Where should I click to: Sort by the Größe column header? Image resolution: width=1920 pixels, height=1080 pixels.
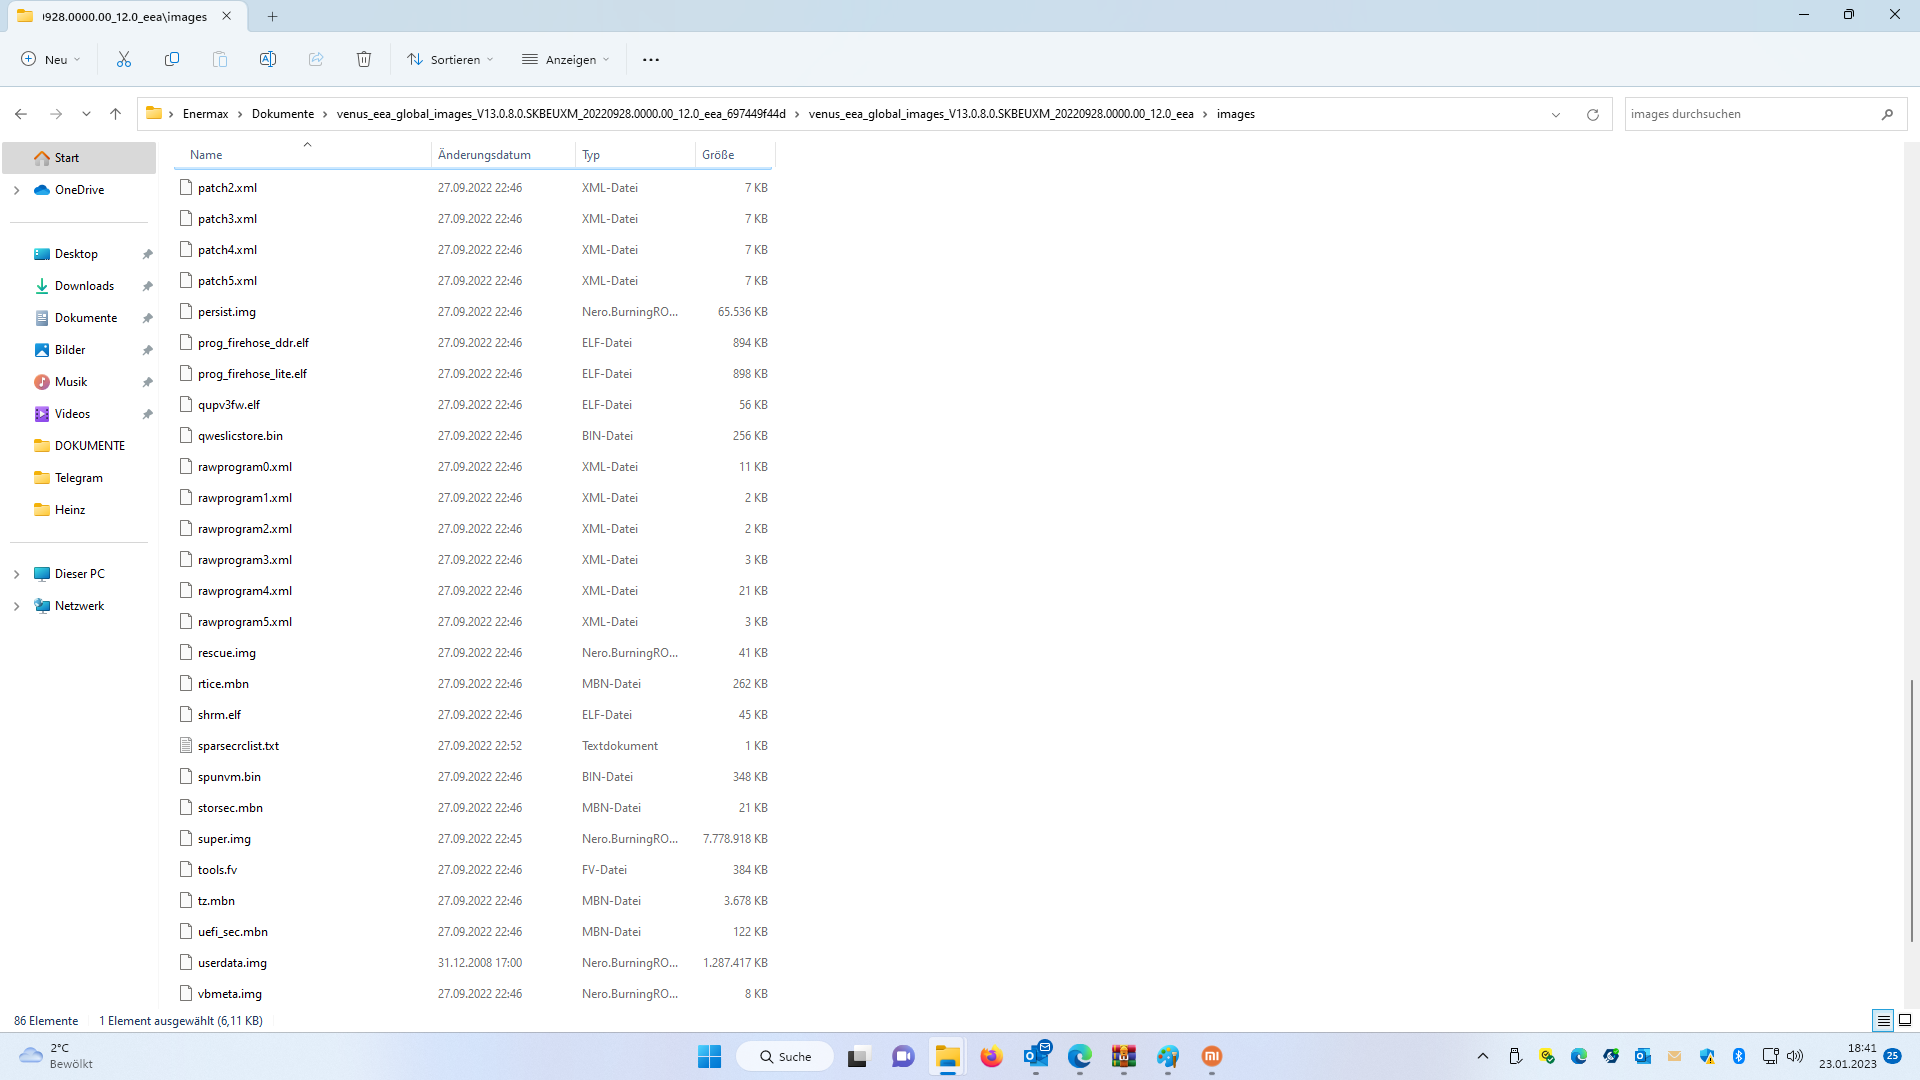[x=718, y=155]
